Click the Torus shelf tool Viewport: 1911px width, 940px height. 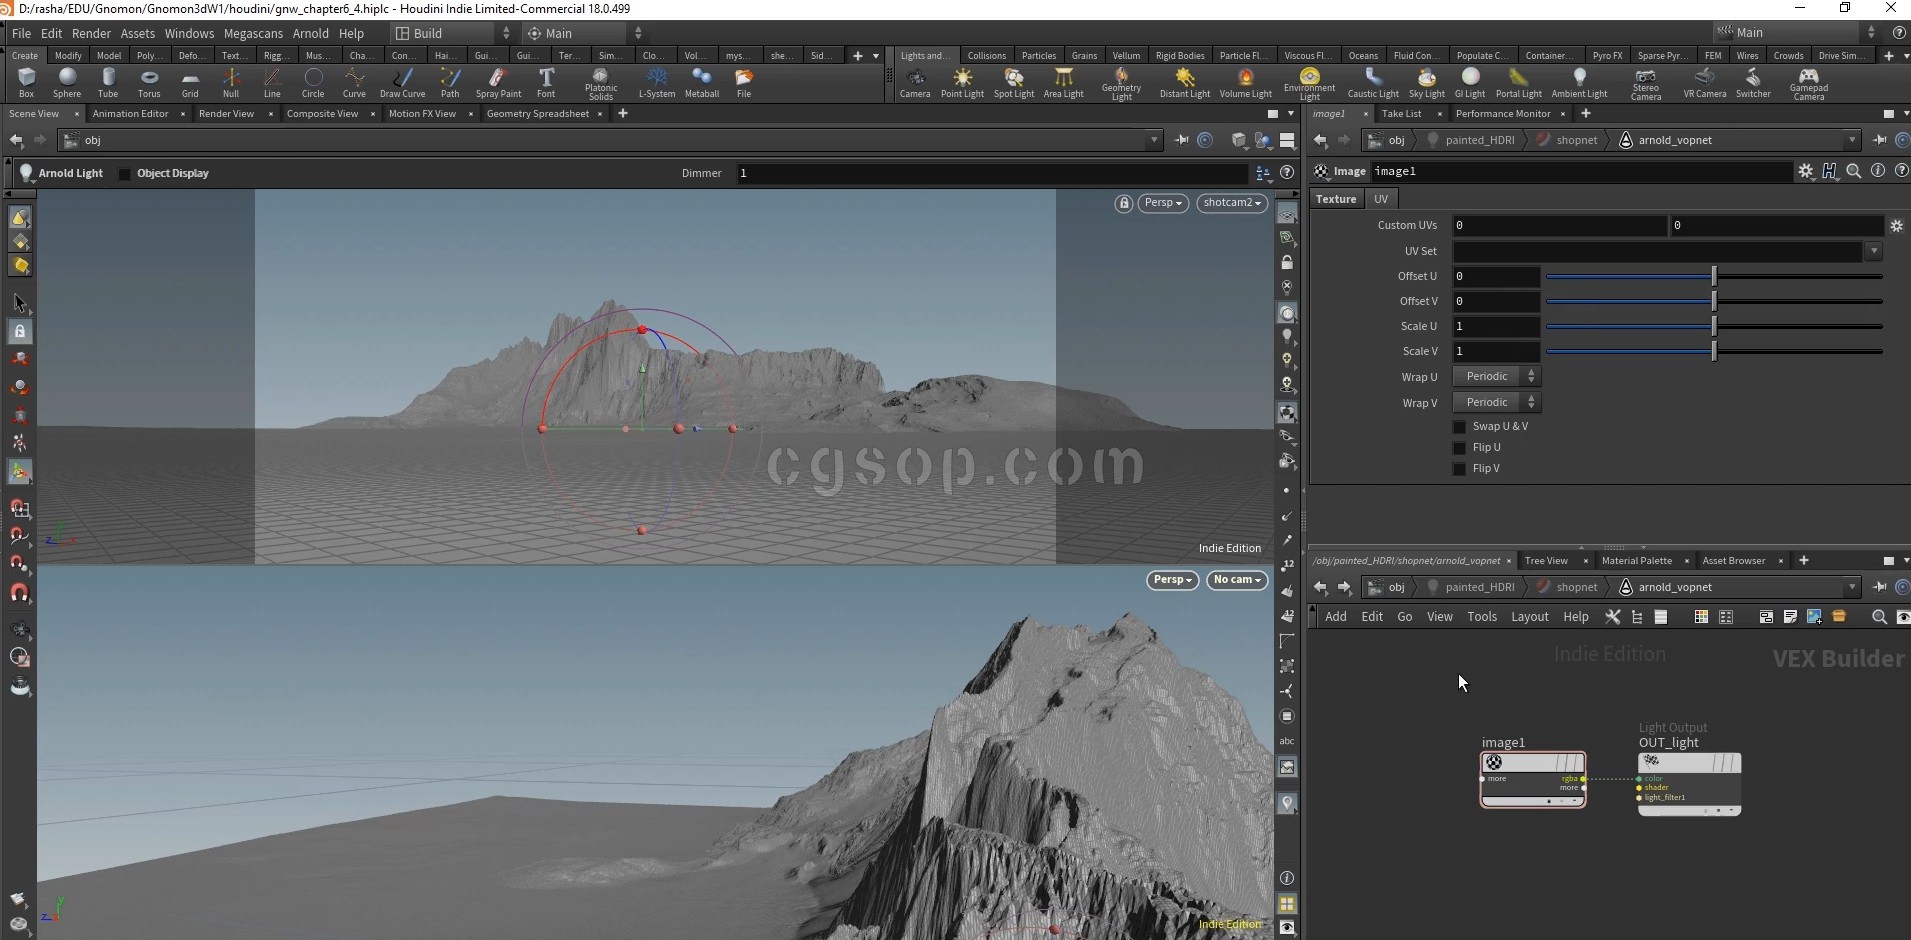click(149, 82)
